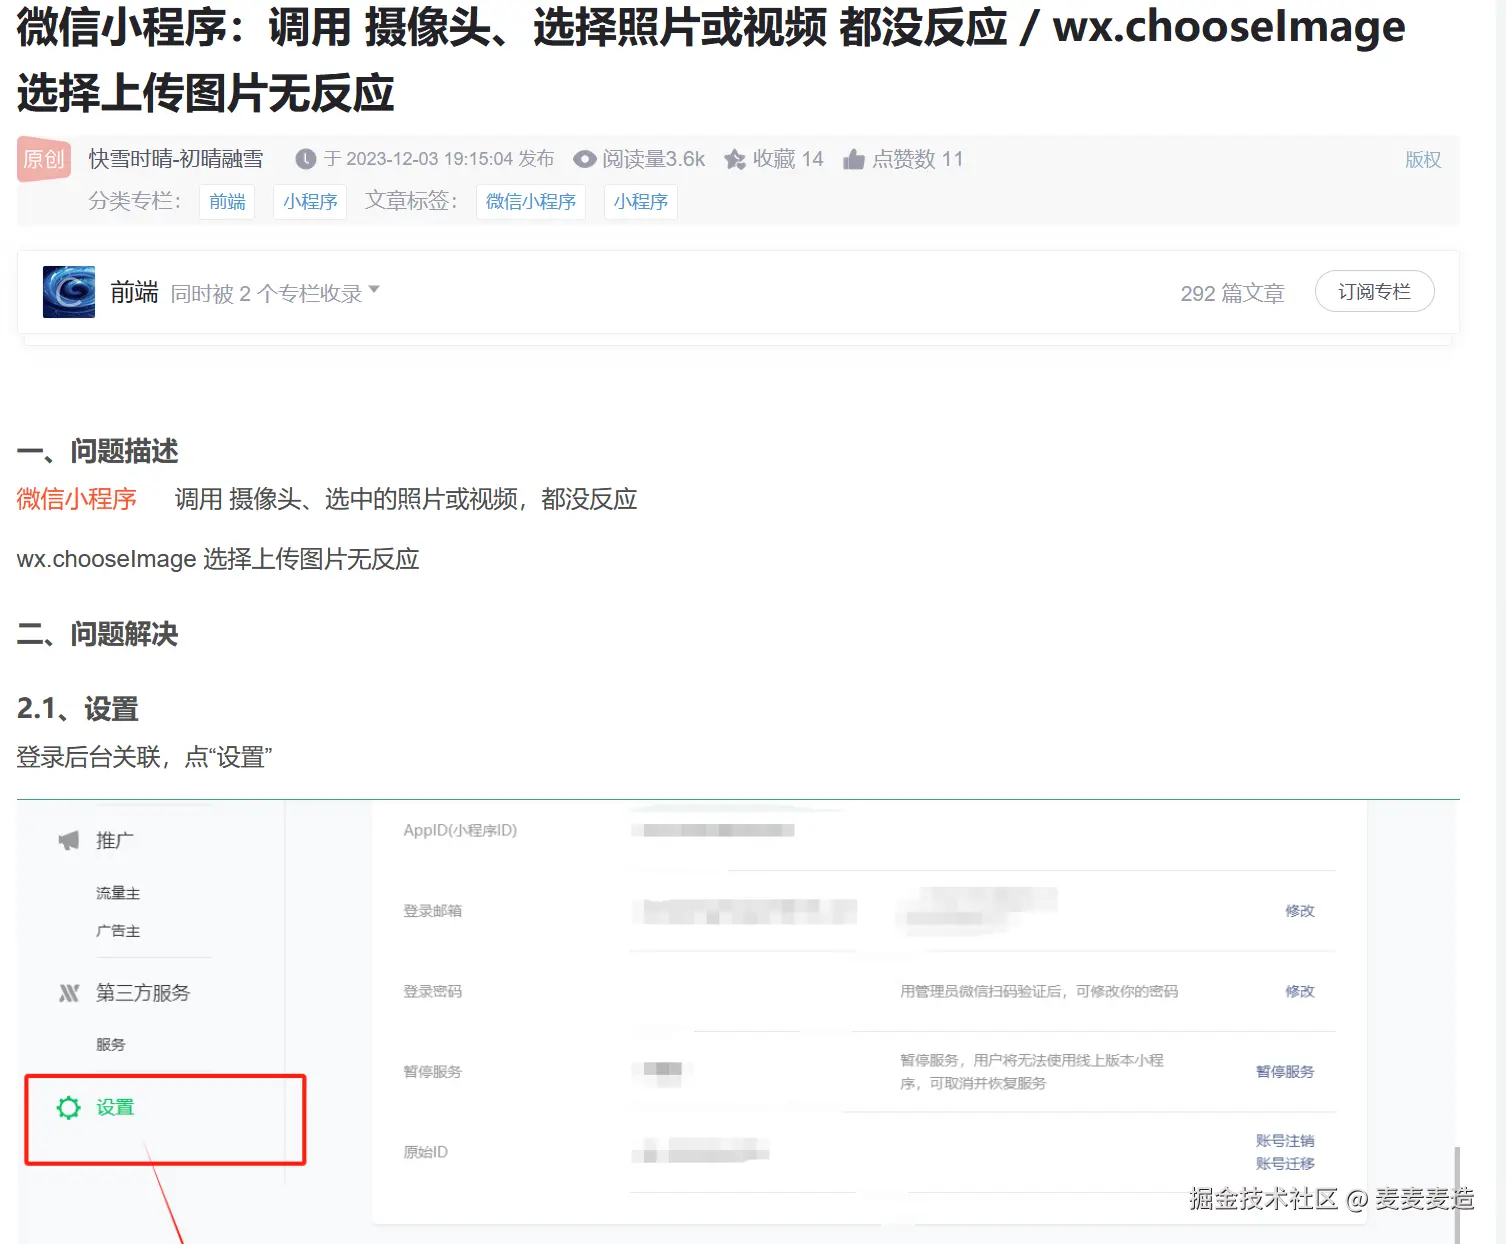Click 修改 for 登录邮箱 row

click(1300, 911)
